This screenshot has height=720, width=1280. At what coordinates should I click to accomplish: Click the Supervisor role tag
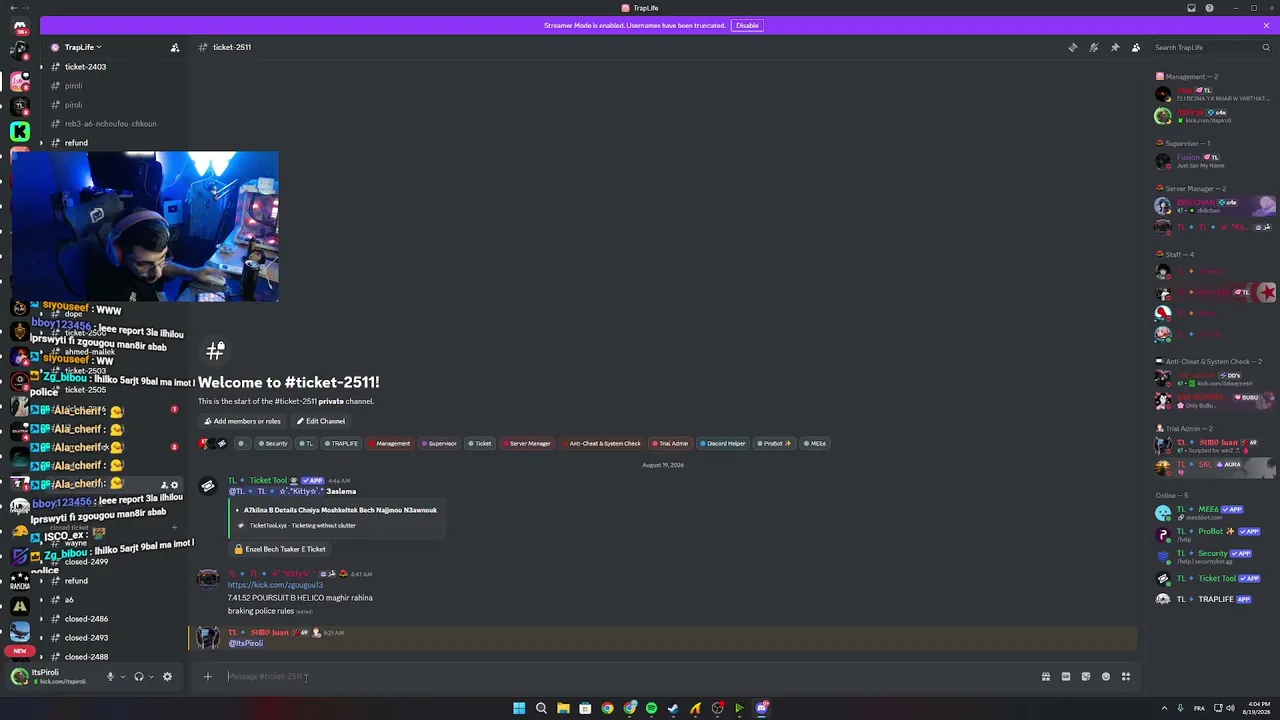coord(439,443)
